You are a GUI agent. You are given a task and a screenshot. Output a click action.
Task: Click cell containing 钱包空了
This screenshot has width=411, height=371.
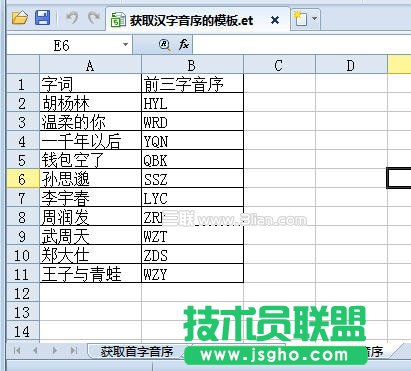90,160
